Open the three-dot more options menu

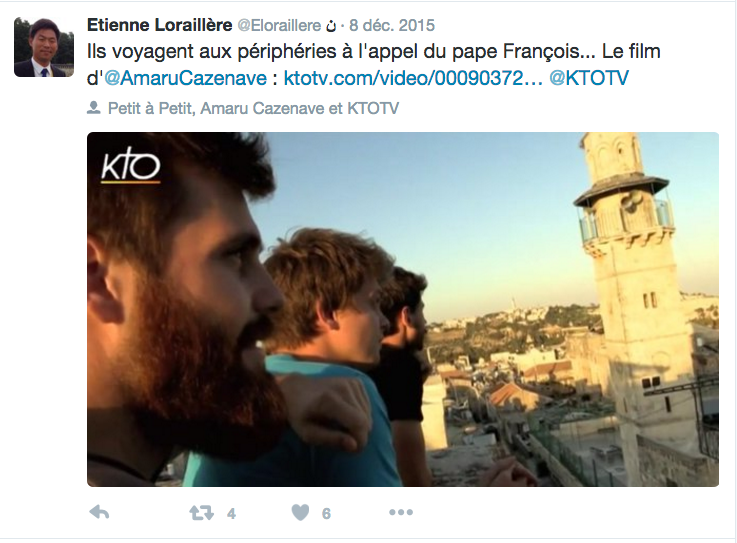coord(401,512)
